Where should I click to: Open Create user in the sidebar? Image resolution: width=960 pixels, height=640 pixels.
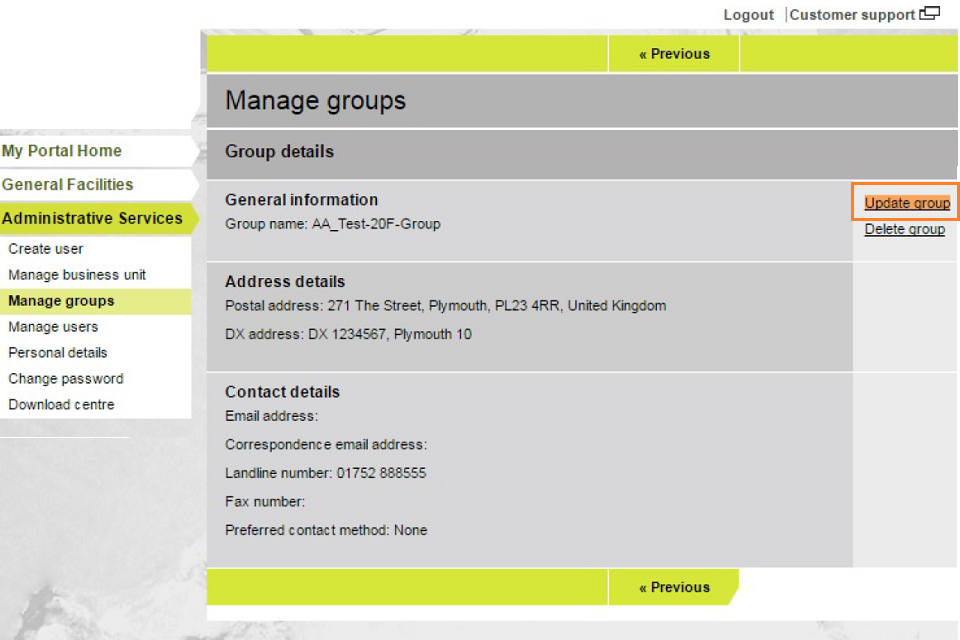[x=46, y=249]
